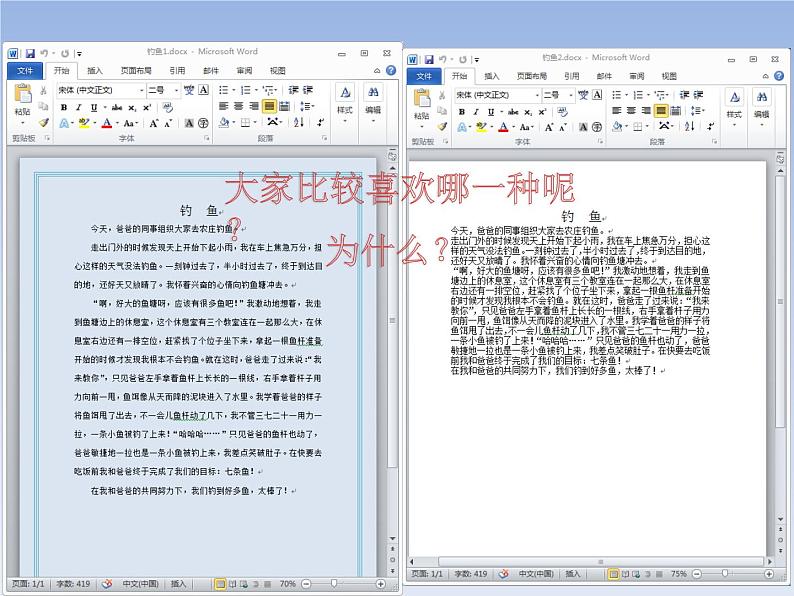This screenshot has width=794, height=596.
Task: Click numbered list icon in 钓鱼1 window
Action: (x=246, y=90)
